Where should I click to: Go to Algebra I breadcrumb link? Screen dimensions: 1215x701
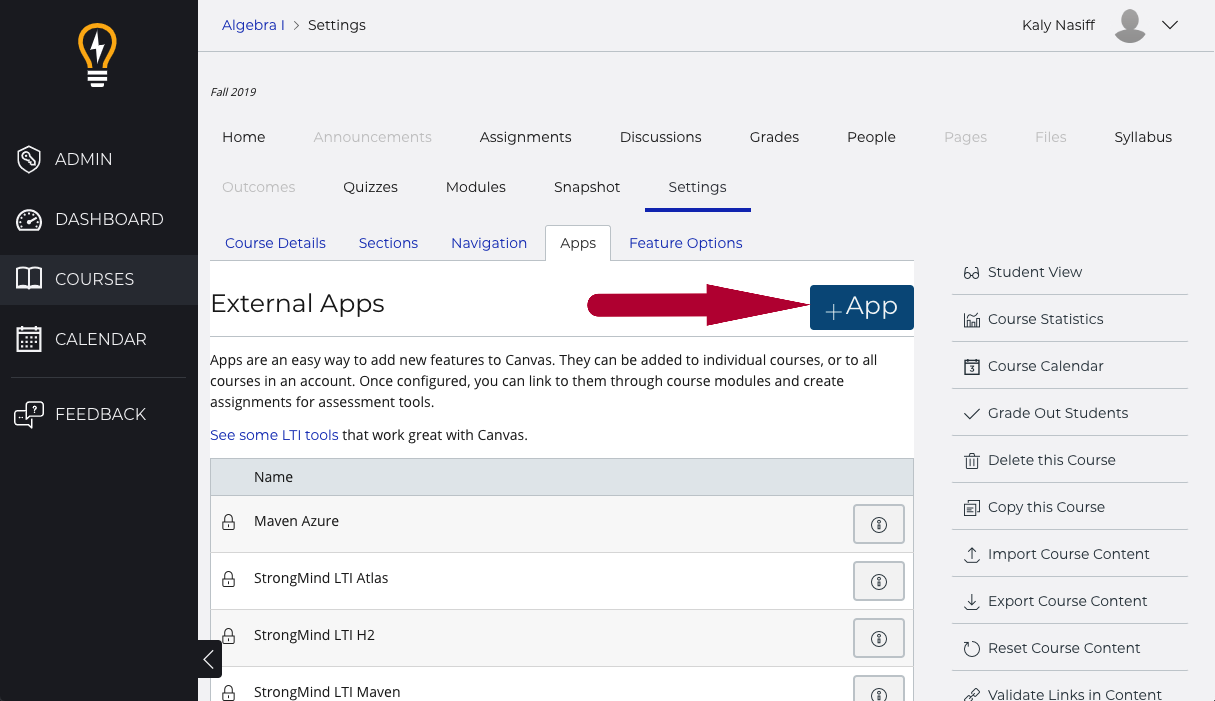[x=253, y=25]
